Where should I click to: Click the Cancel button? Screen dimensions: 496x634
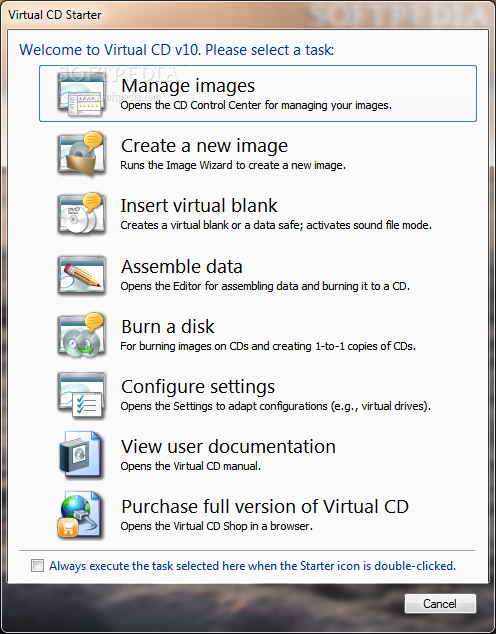[440, 604]
